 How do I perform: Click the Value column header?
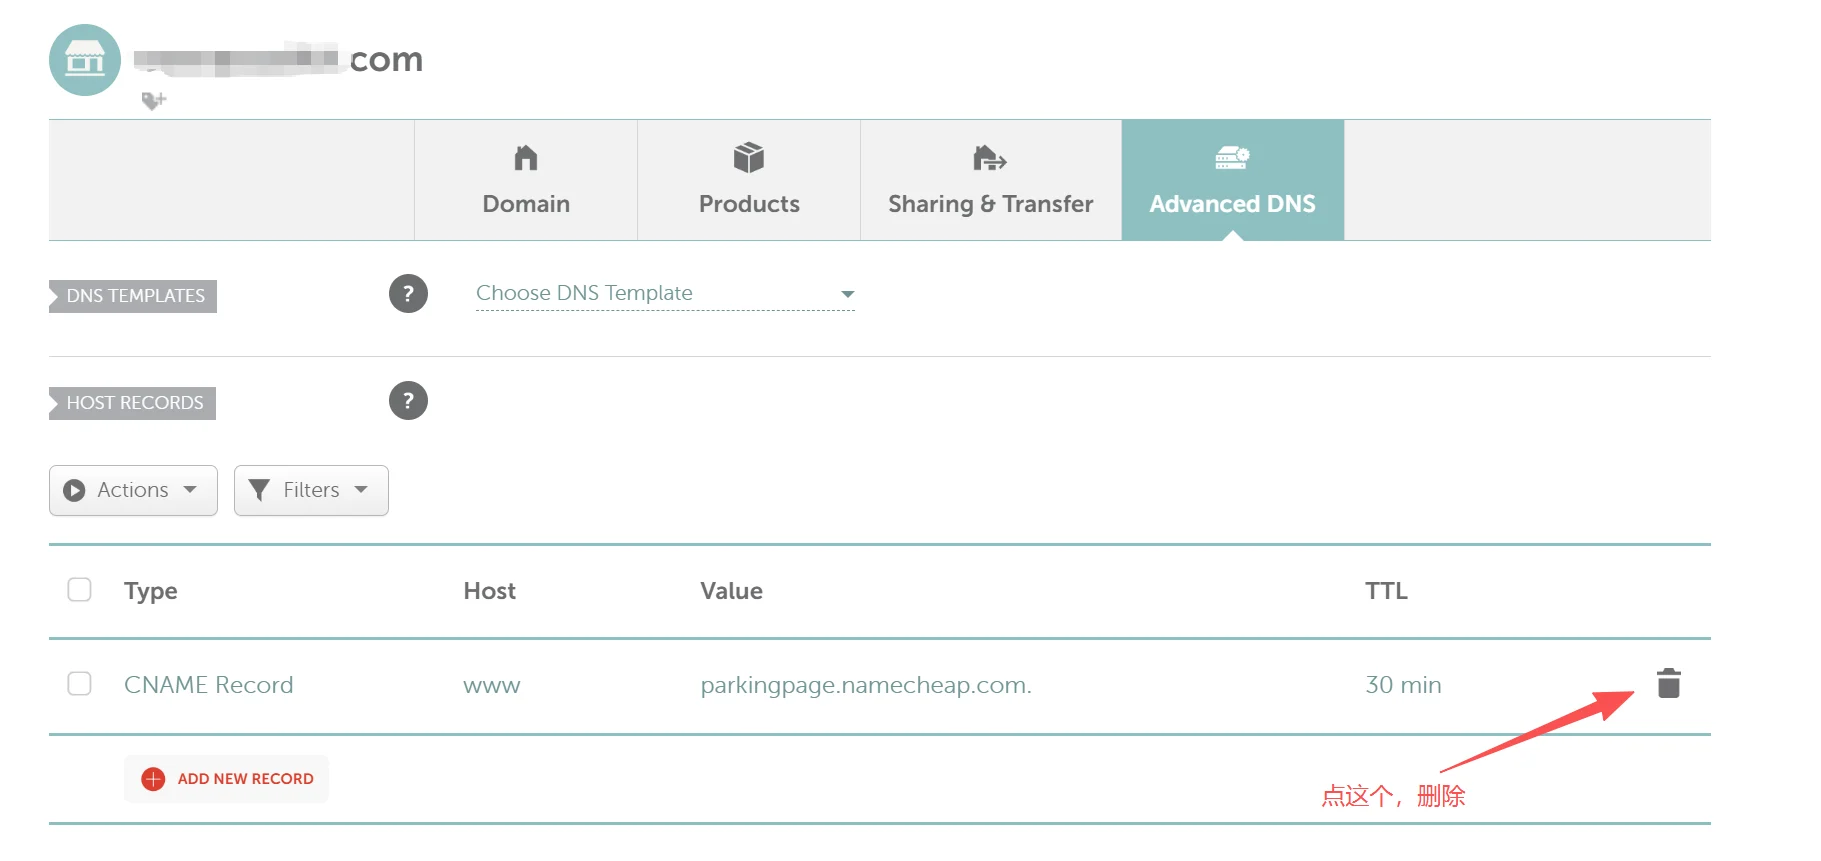click(x=732, y=591)
